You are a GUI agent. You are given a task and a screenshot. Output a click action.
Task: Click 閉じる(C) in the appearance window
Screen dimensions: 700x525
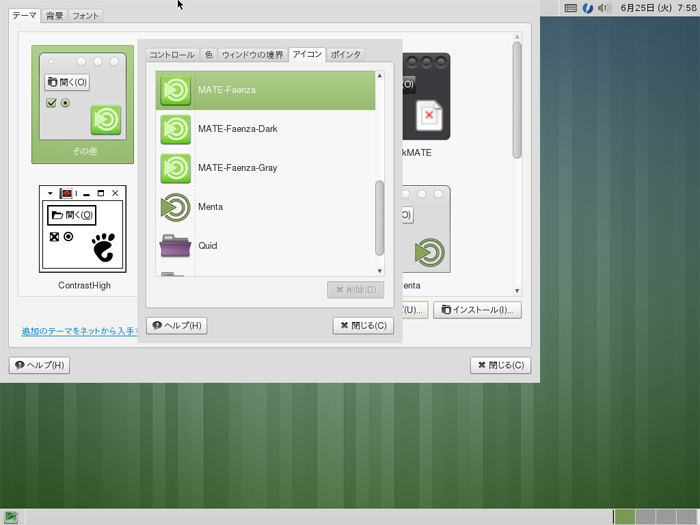pos(500,365)
